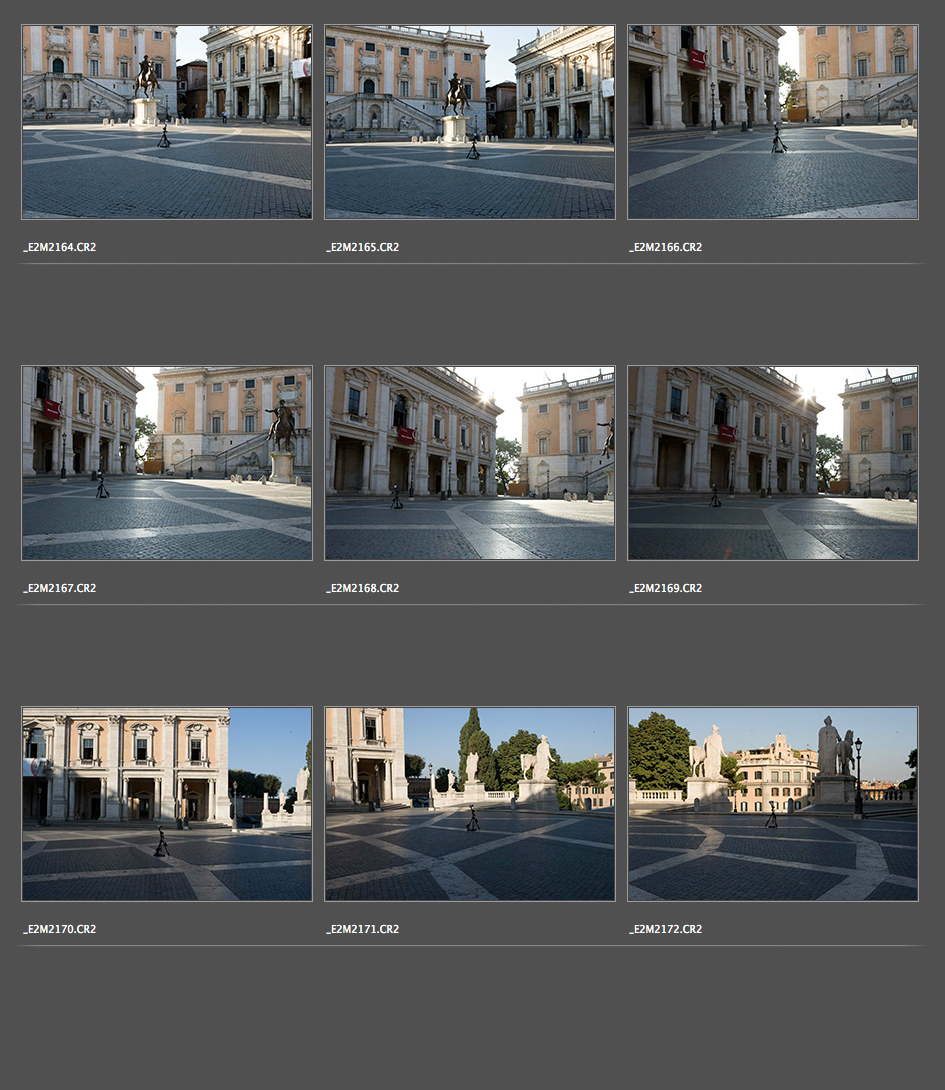Pick the _E2M2167.CR2 photo preview

167,463
